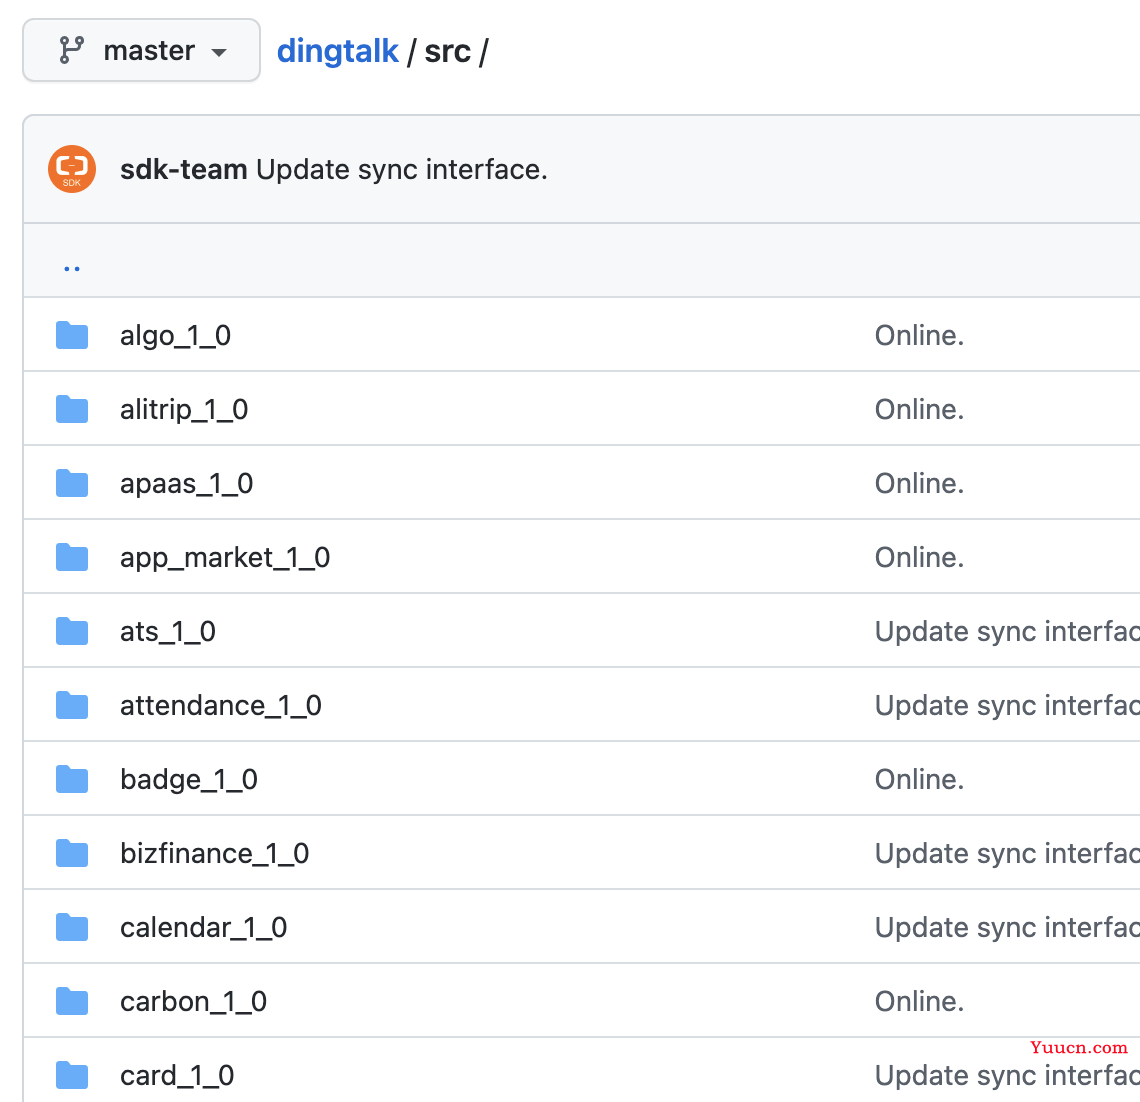The image size is (1140, 1102).
Task: Open the app_market_1_0 folder
Action: 225,558
